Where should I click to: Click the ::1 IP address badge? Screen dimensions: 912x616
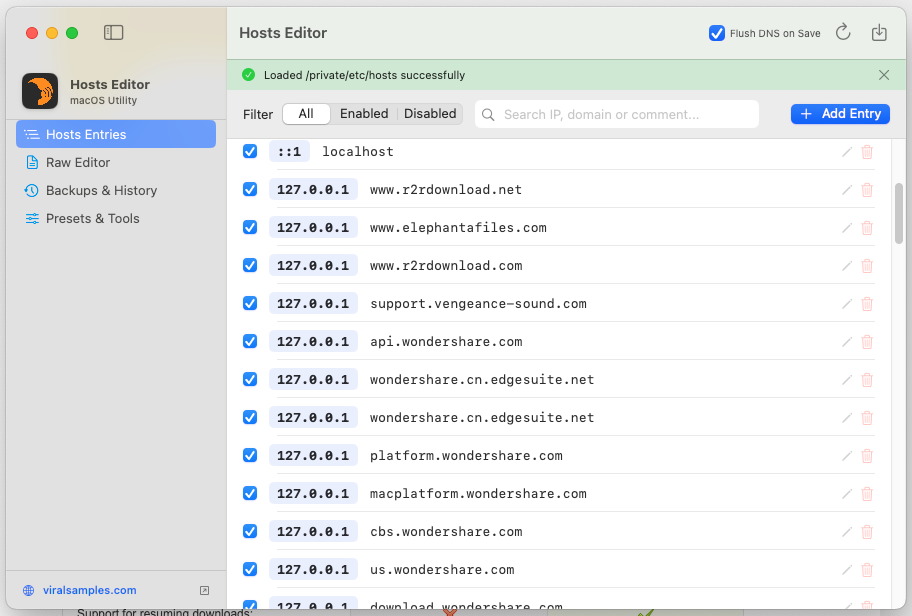289,152
